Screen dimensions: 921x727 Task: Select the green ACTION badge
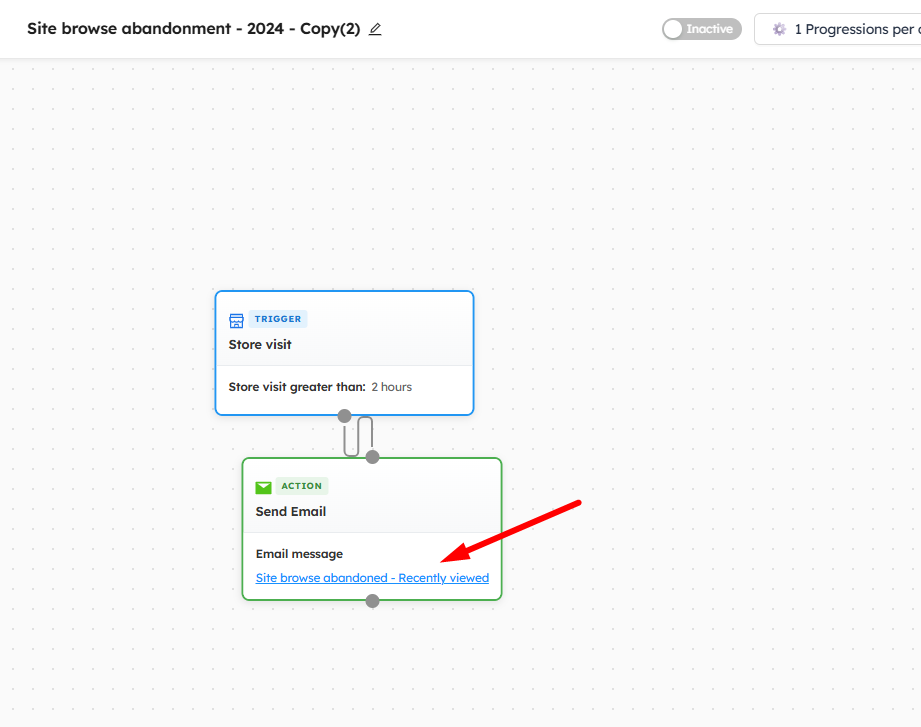tap(301, 486)
